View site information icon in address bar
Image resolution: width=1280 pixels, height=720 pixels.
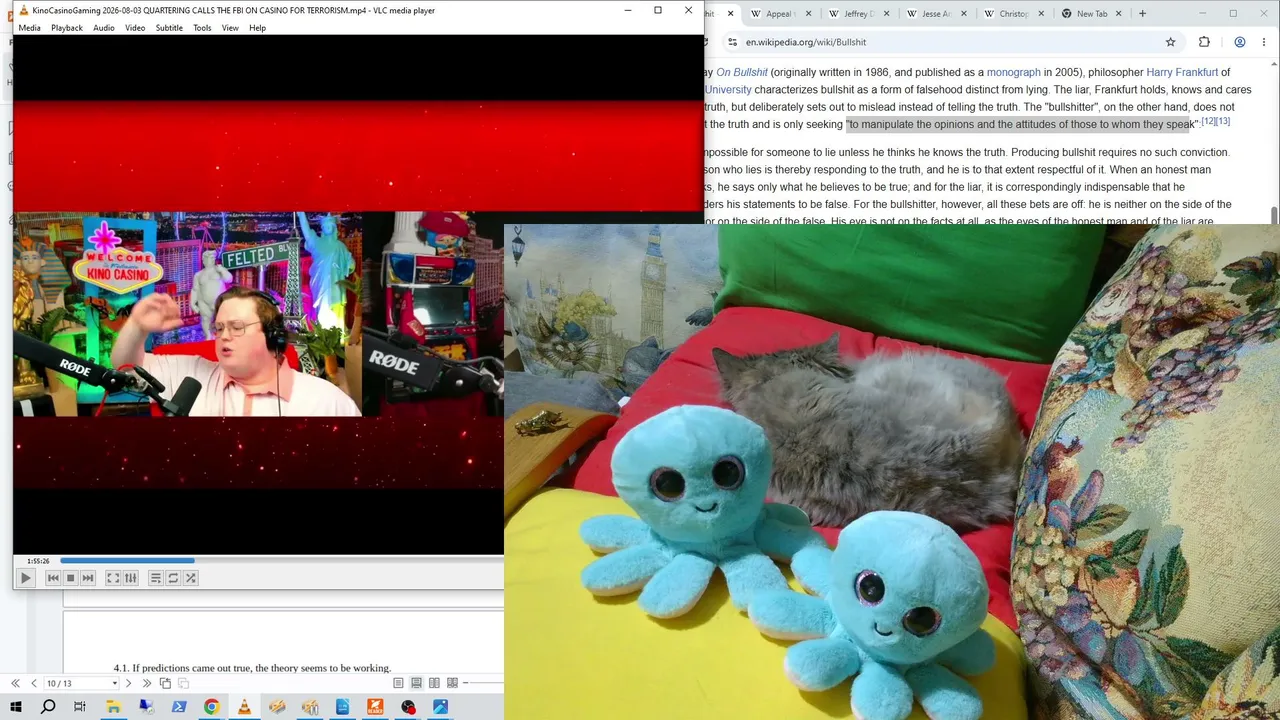(732, 42)
